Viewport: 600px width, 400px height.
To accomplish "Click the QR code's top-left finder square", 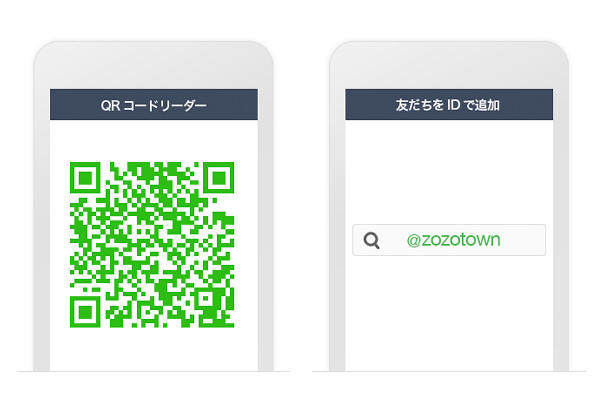I will (x=85, y=178).
